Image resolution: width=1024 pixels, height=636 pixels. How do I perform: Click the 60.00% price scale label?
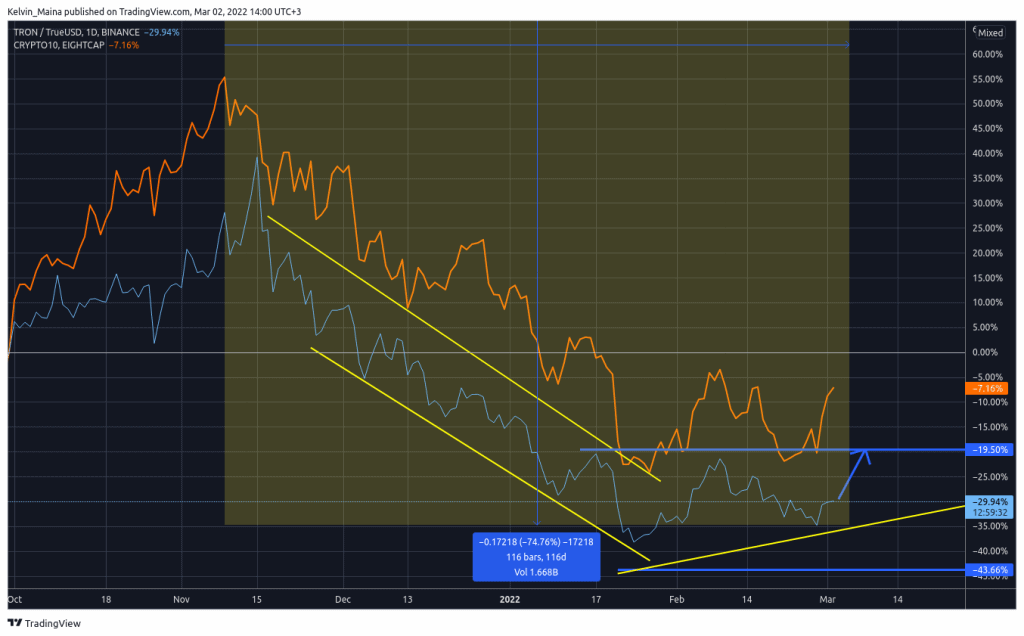(987, 54)
